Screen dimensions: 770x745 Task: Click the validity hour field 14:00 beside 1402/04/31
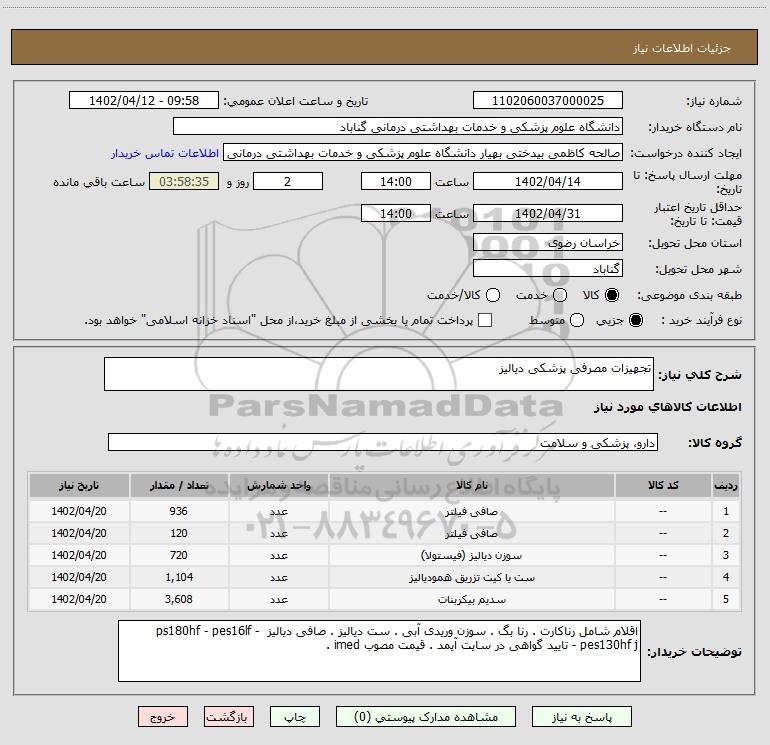click(396, 213)
